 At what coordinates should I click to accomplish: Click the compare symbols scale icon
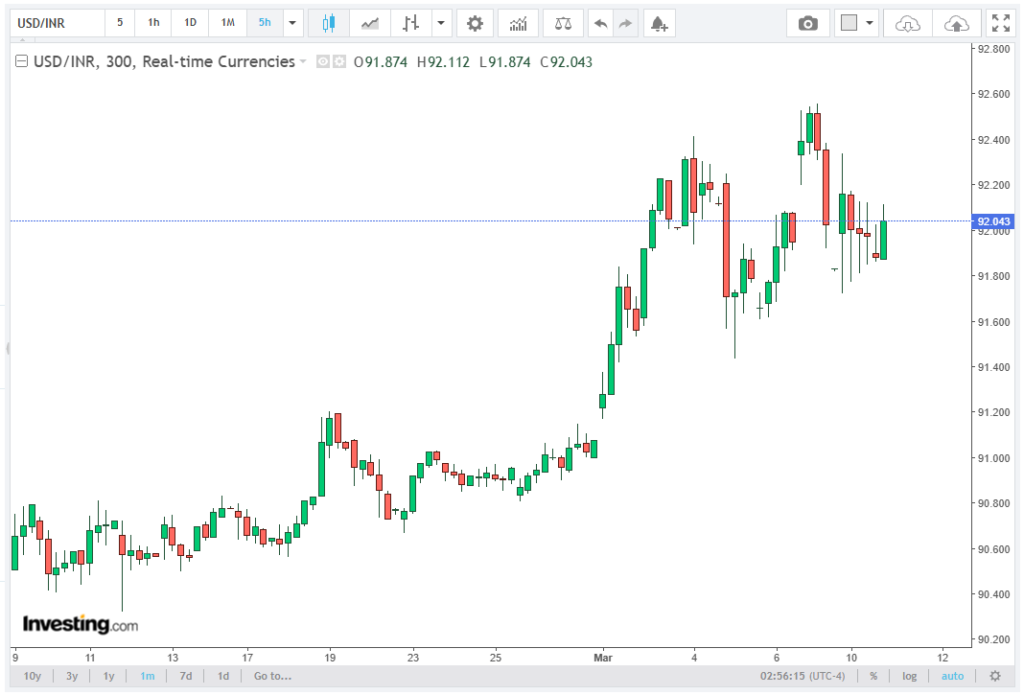(564, 23)
